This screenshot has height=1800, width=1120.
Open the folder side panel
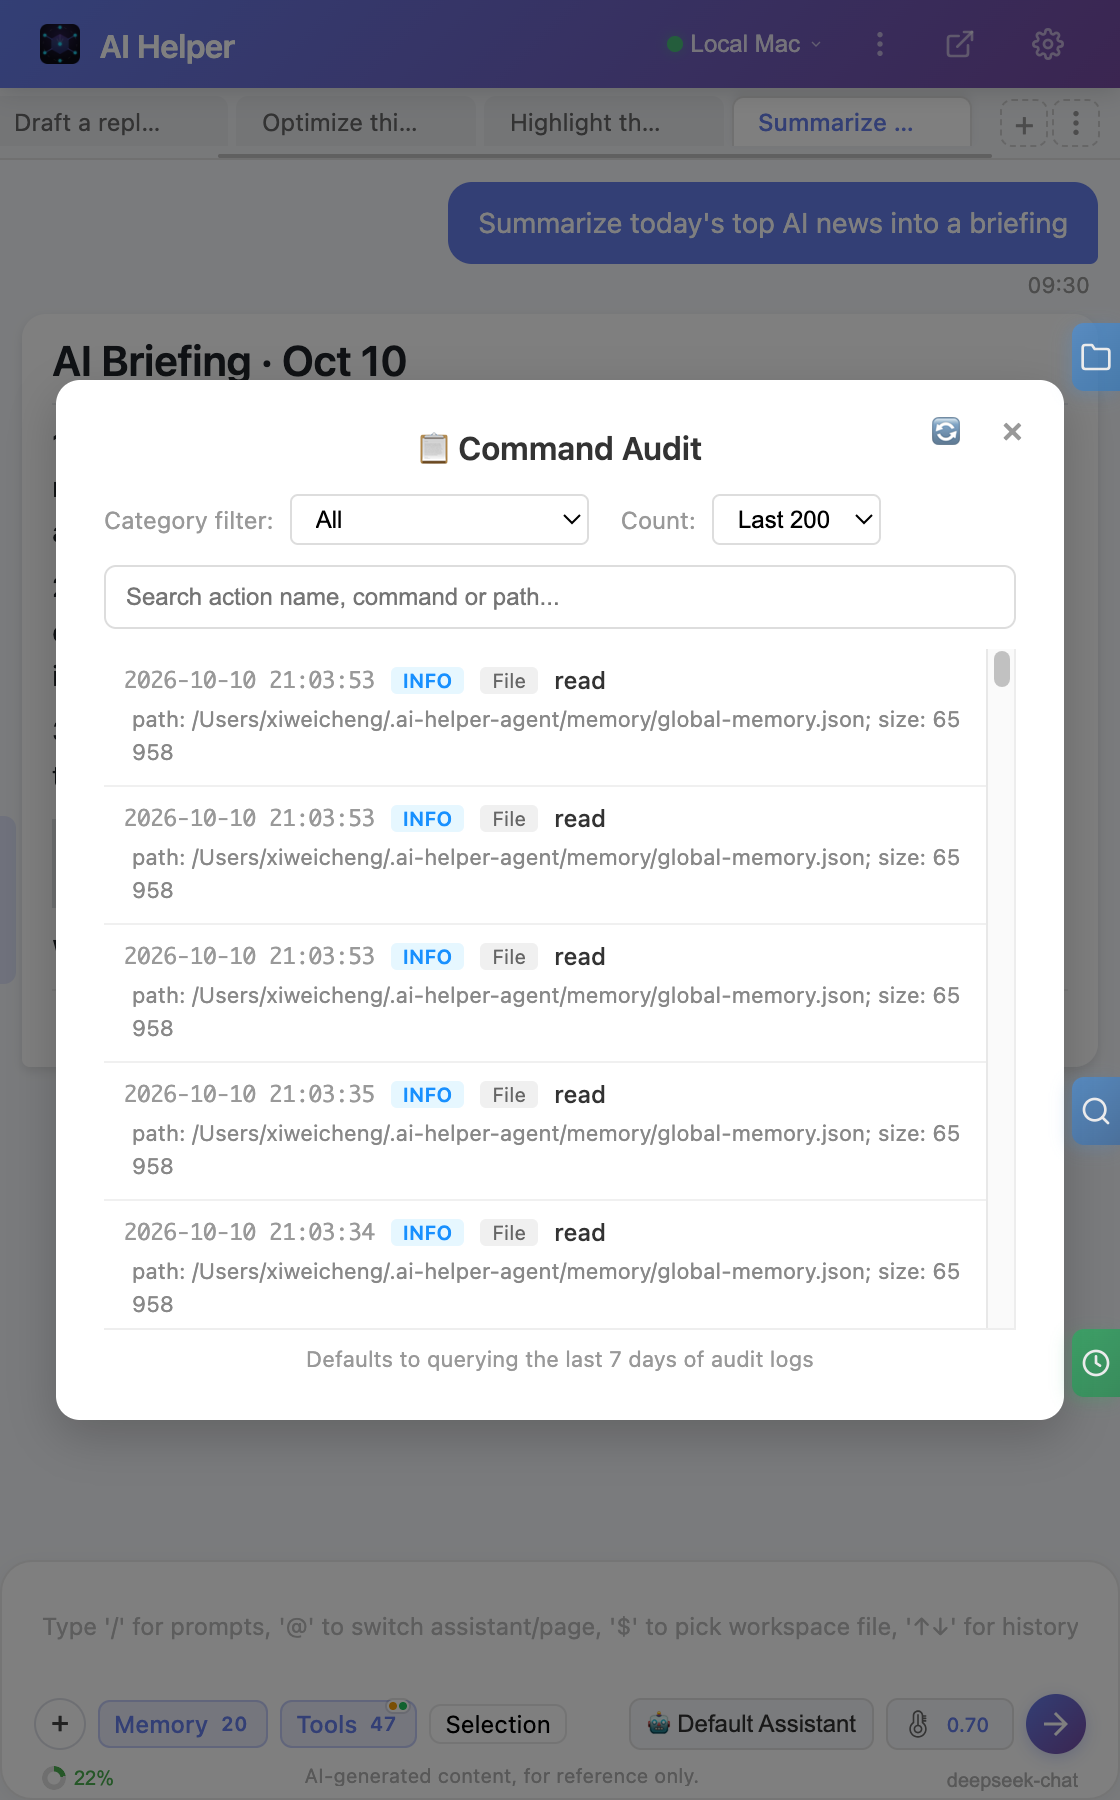point(1096,358)
